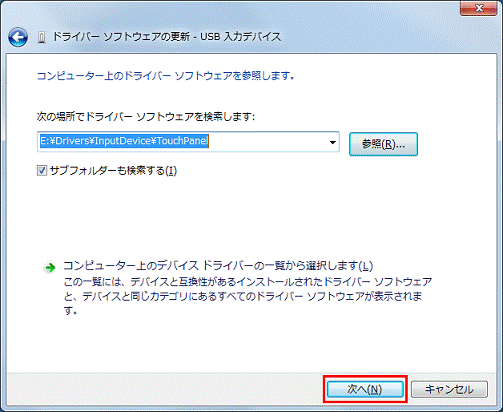Image resolution: width=503 pixels, height=412 pixels.
Task: Open the driver location dropdown arrow
Action: 332,142
